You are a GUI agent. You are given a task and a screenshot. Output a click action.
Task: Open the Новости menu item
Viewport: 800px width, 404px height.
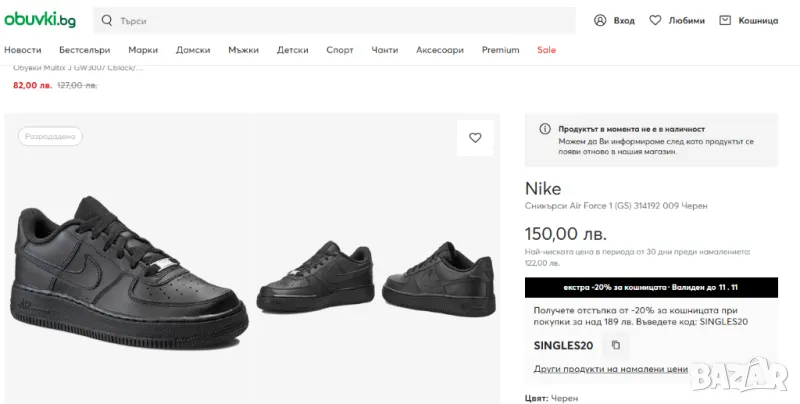[23, 50]
